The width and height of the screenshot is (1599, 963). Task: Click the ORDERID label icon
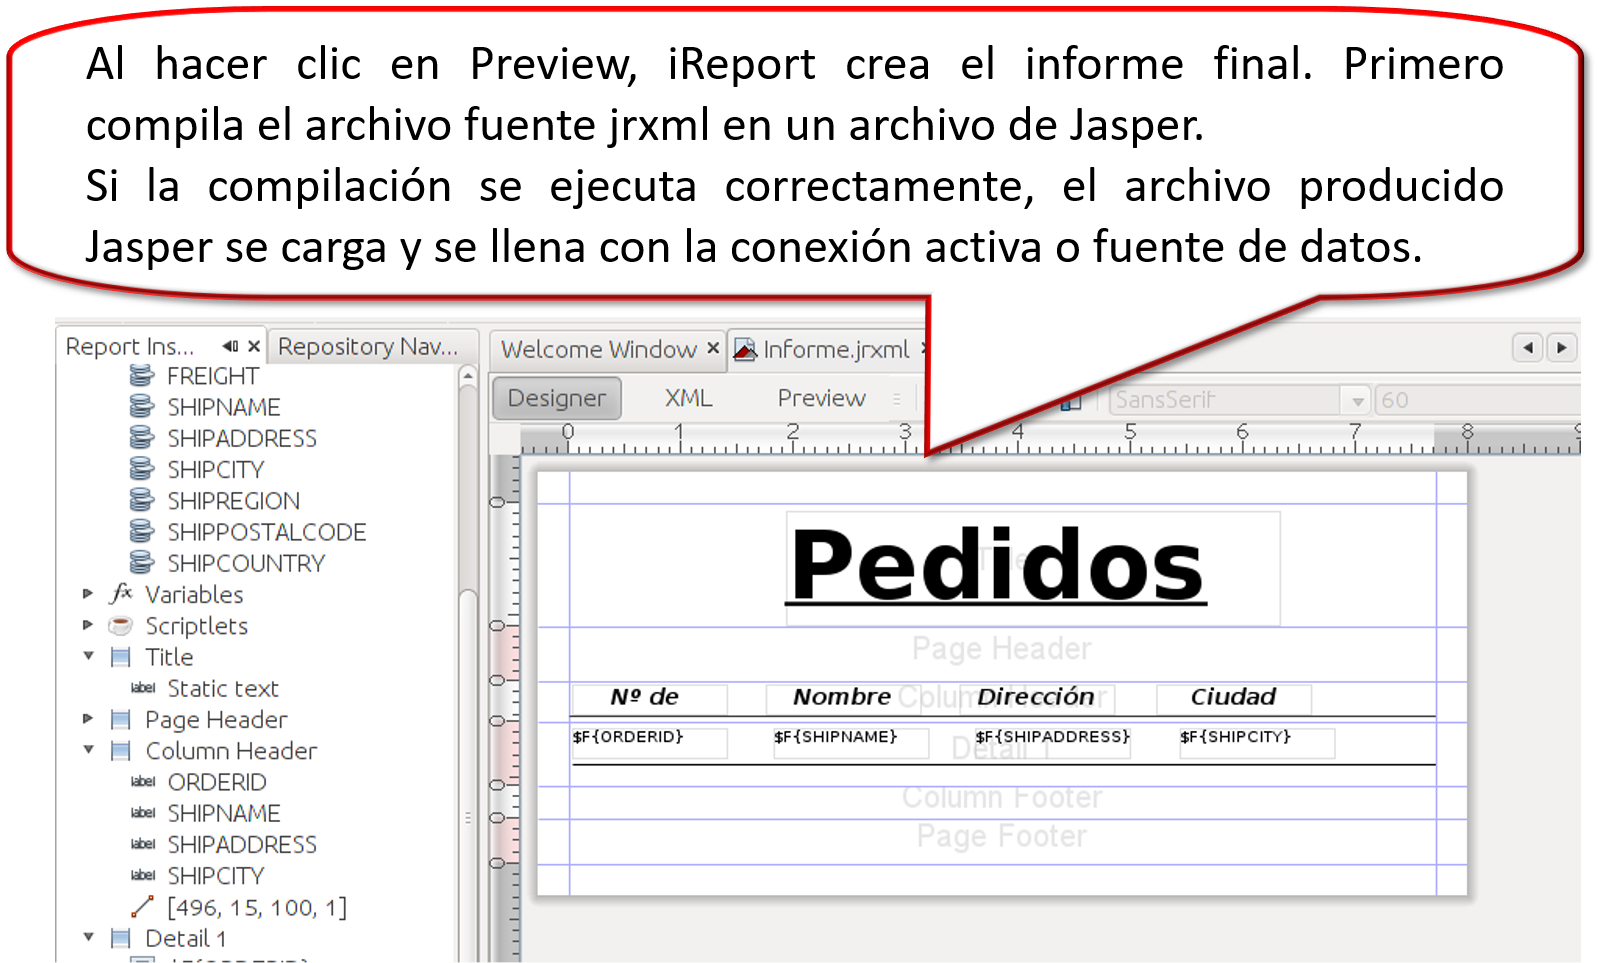click(143, 782)
